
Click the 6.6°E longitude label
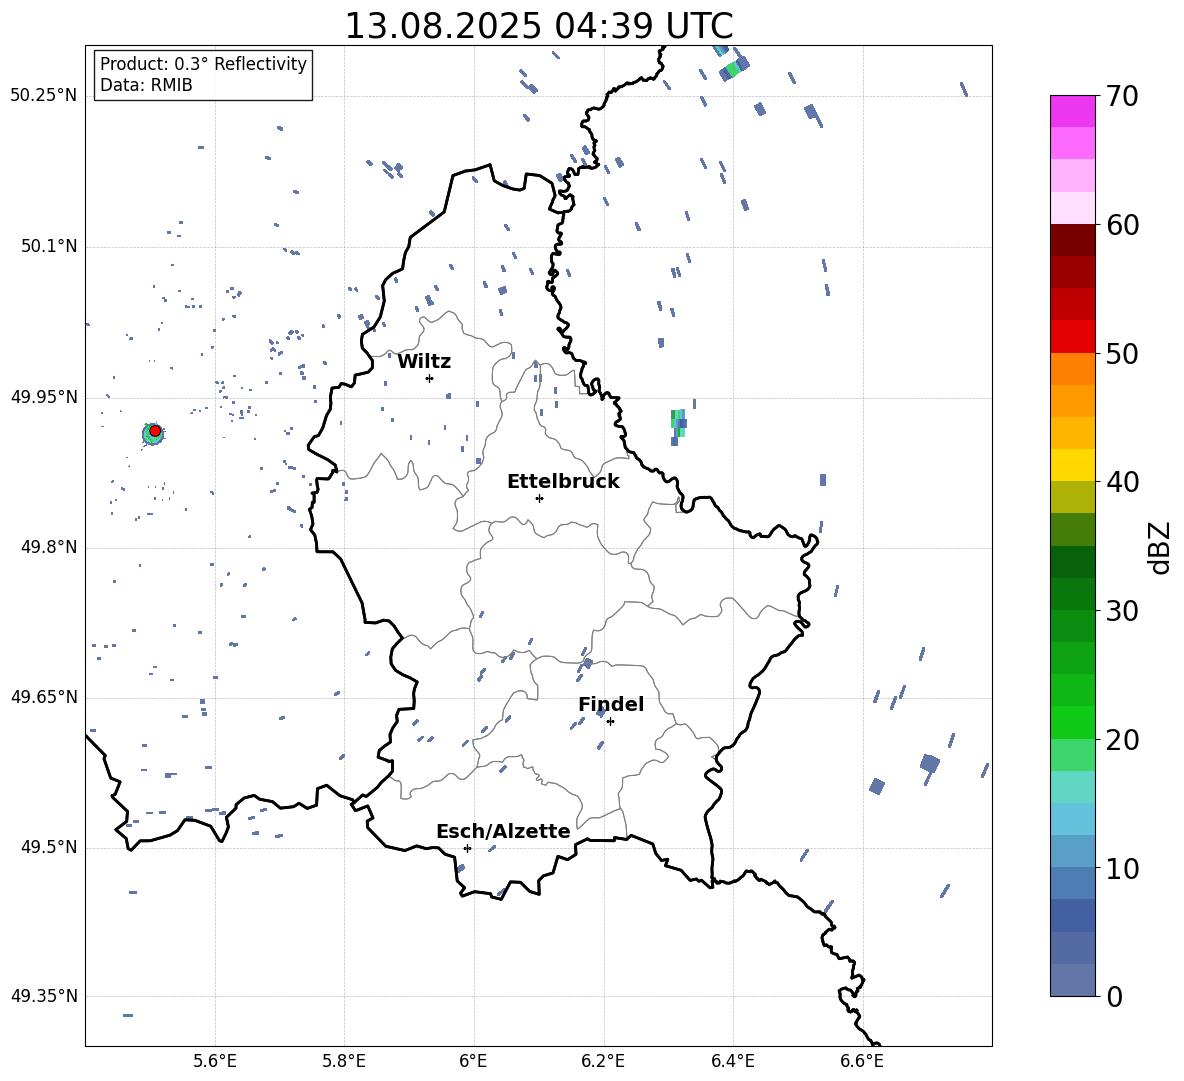coord(862,1061)
